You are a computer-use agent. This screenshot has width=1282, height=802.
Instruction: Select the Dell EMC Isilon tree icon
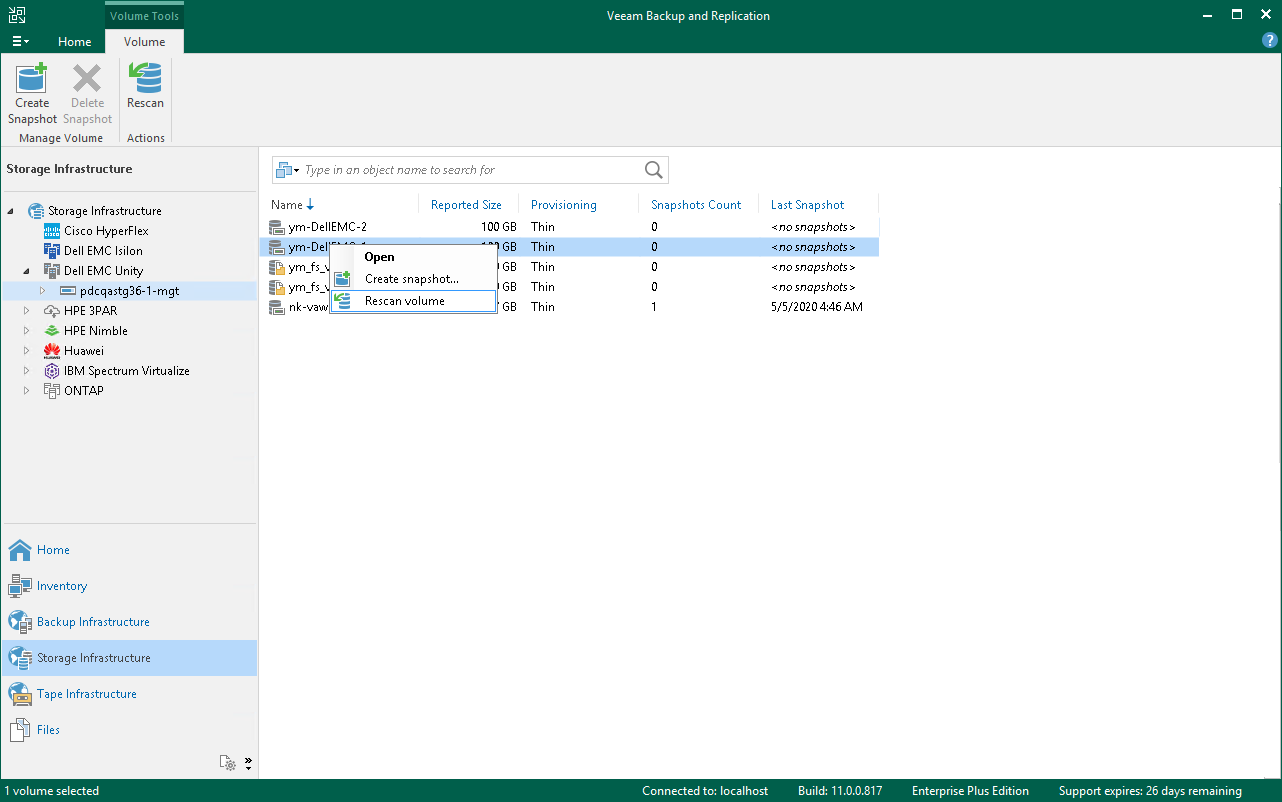tap(52, 251)
